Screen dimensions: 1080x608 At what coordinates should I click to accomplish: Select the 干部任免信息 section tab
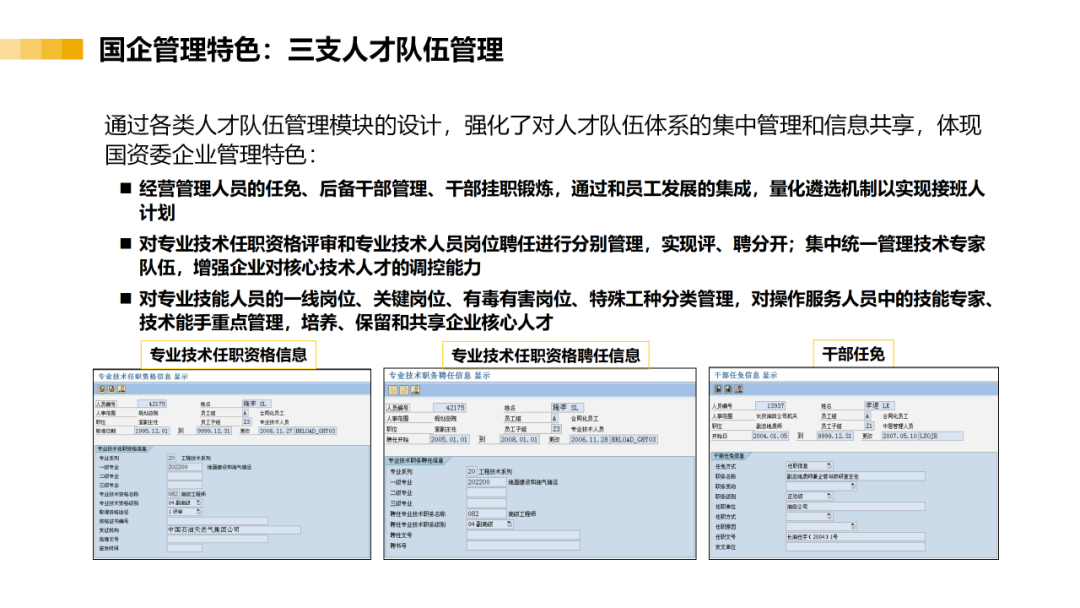click(x=729, y=456)
